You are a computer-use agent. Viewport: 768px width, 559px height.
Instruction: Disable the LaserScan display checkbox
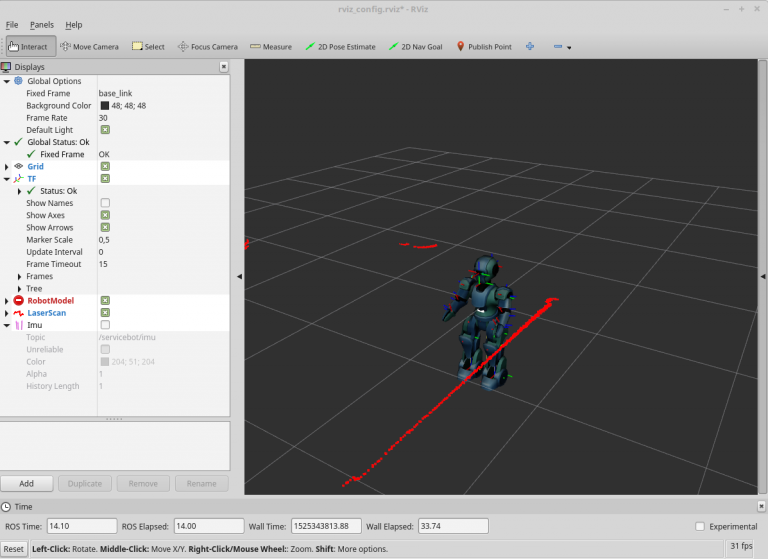tap(105, 313)
